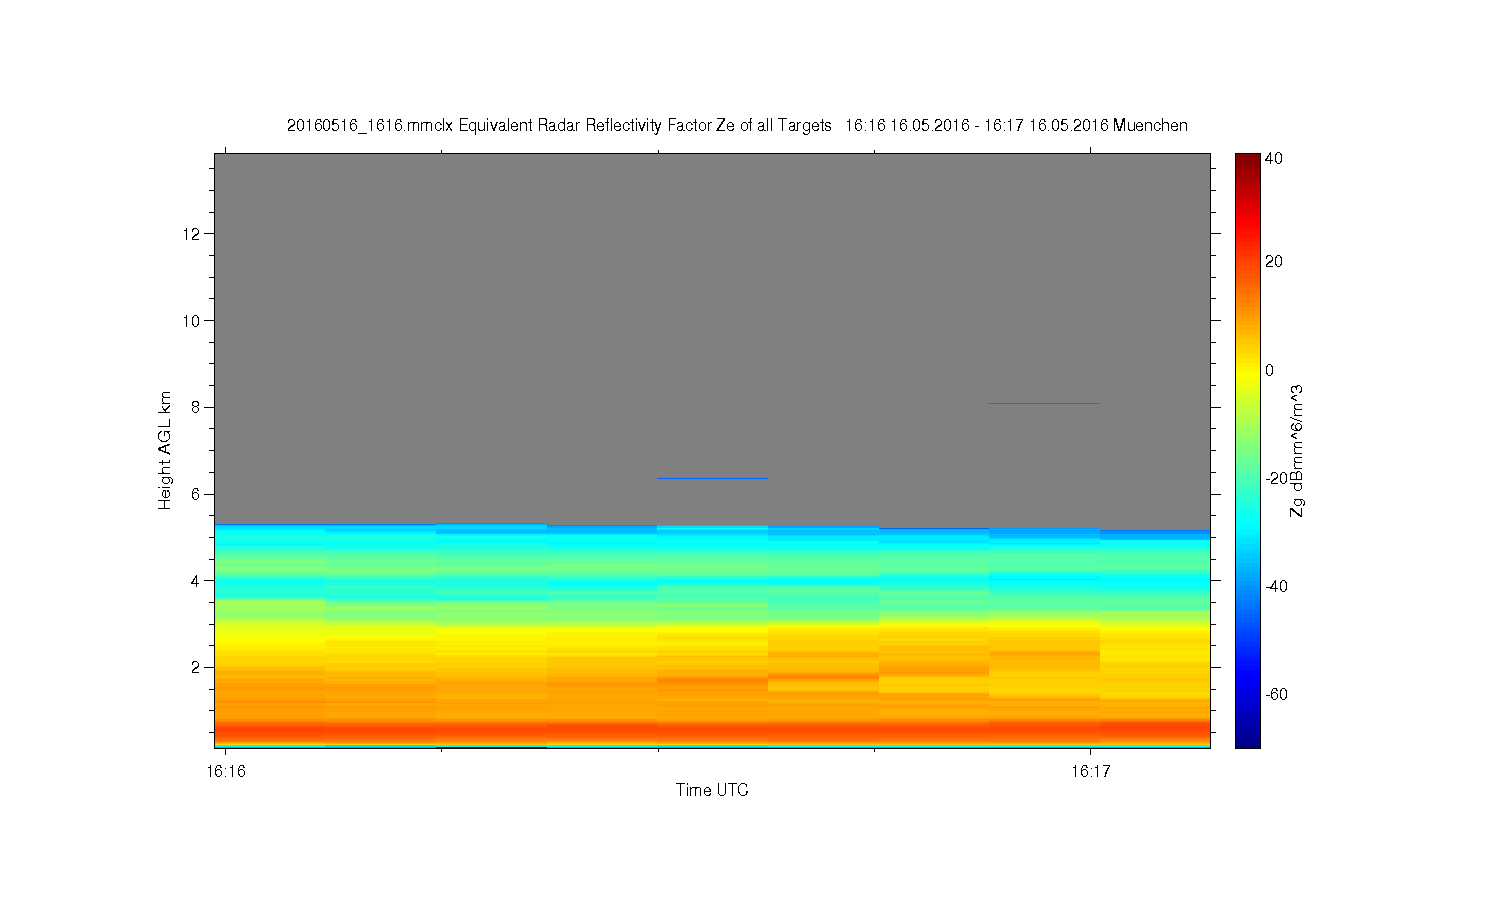Click the height tick label 6

(197, 494)
